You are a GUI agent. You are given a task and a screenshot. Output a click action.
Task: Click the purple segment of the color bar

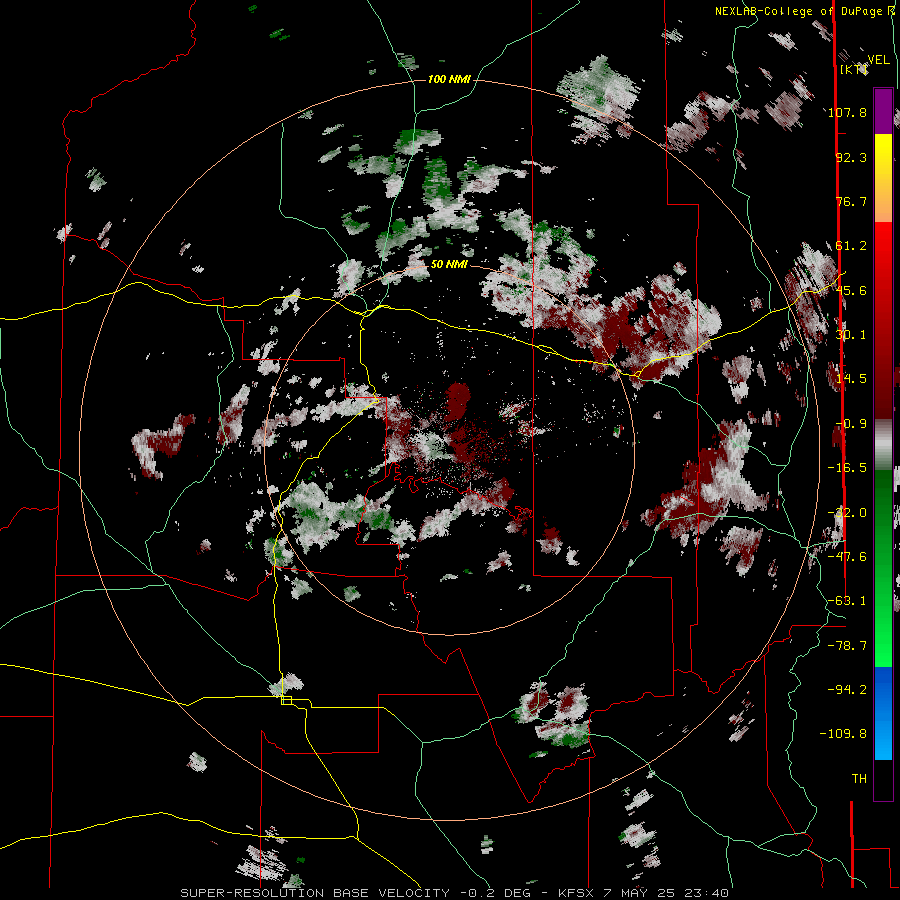pos(883,111)
